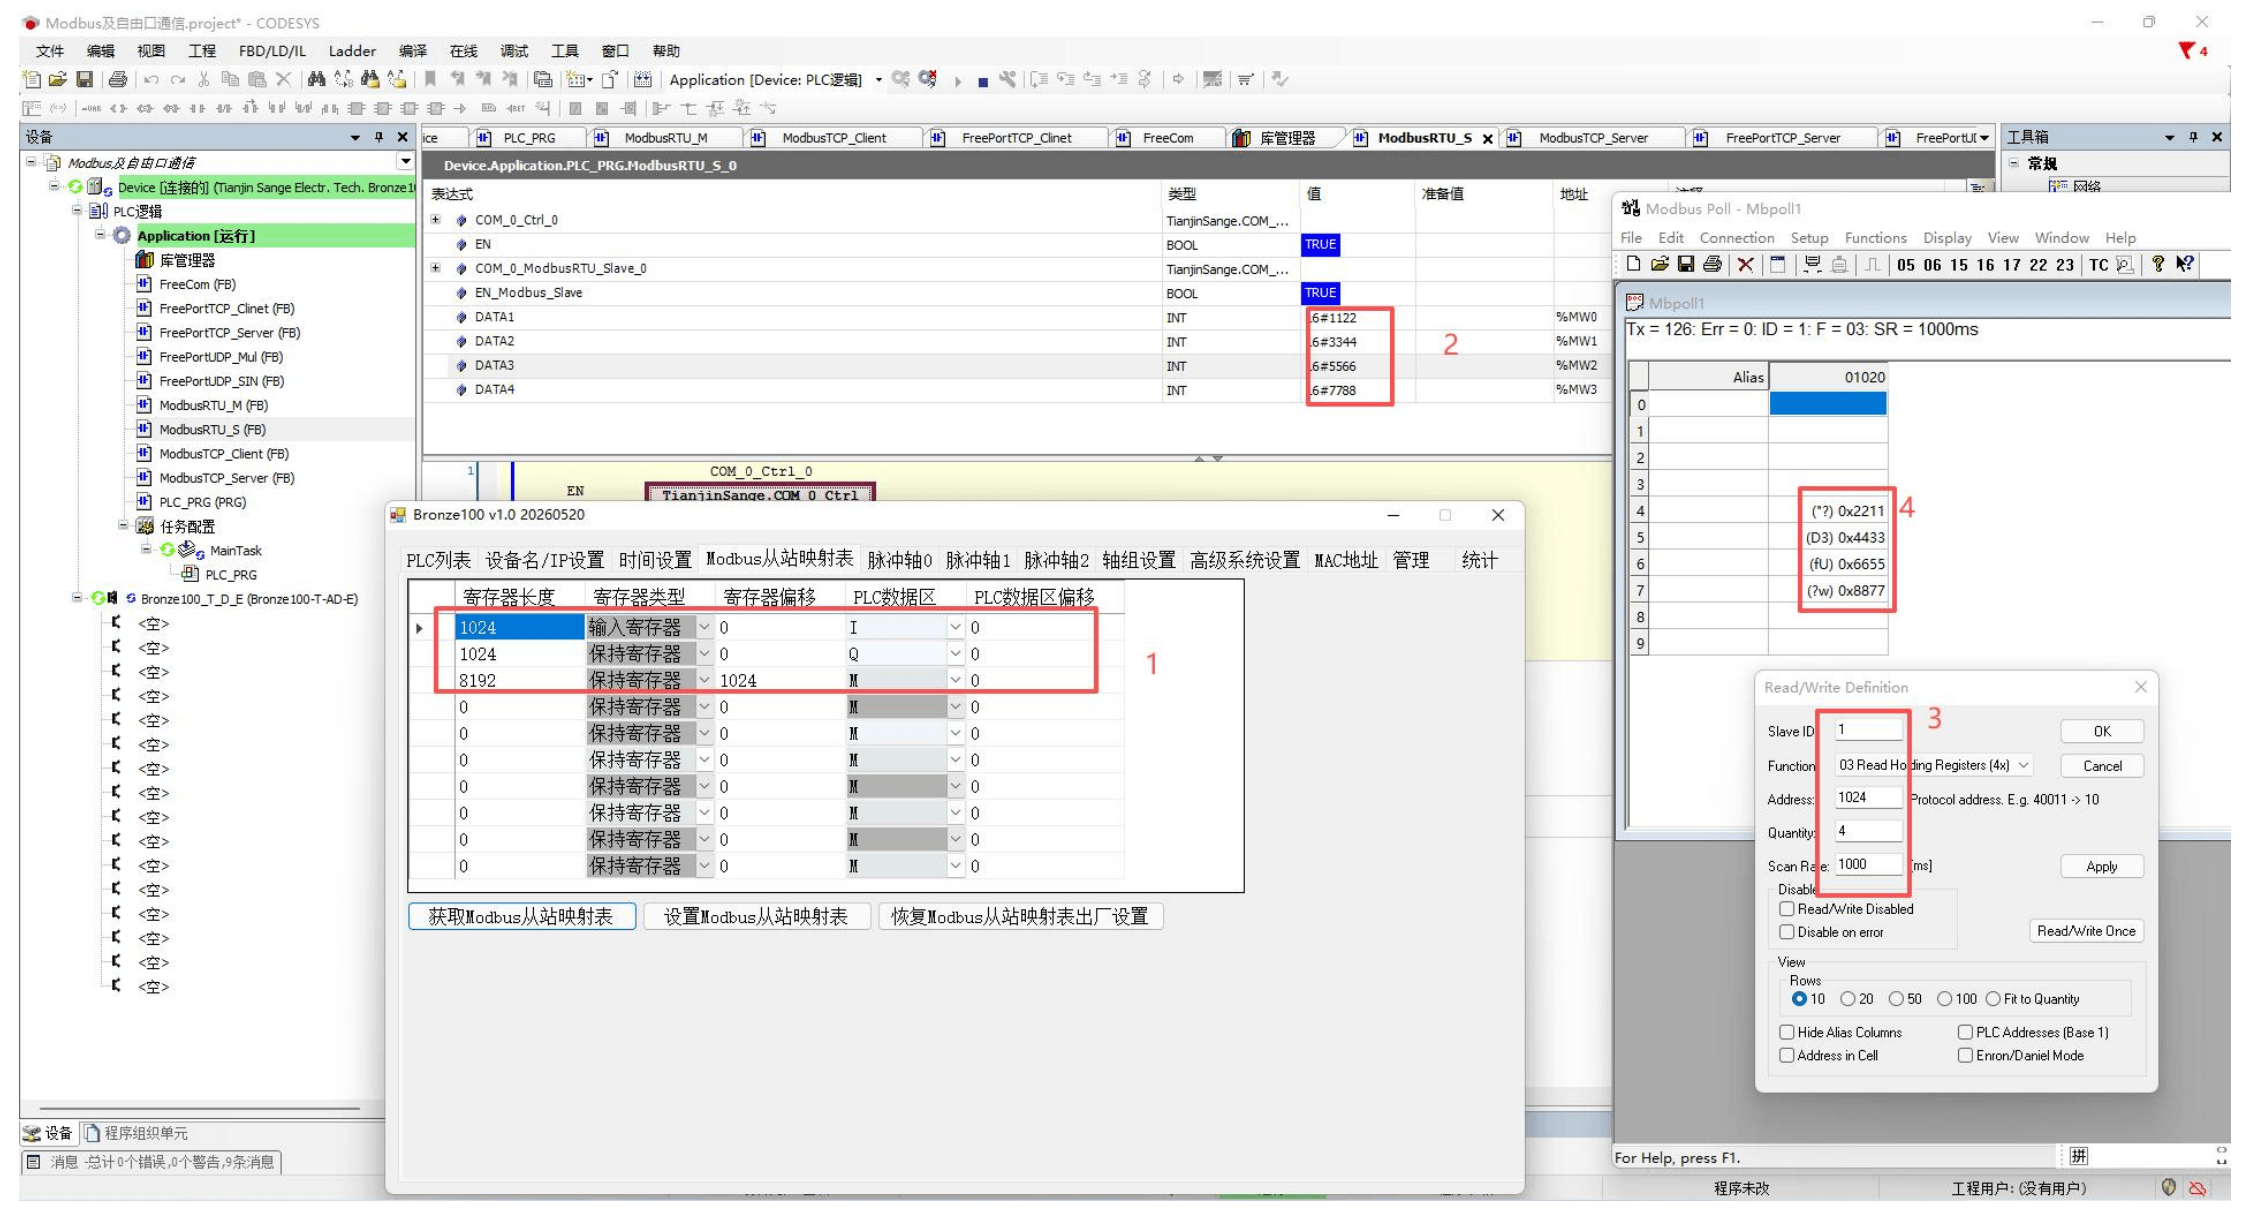Viewport: 2260px width, 1208px height.
Task: Click function 23 in Modbus Poll toolbar
Action: [2065, 265]
